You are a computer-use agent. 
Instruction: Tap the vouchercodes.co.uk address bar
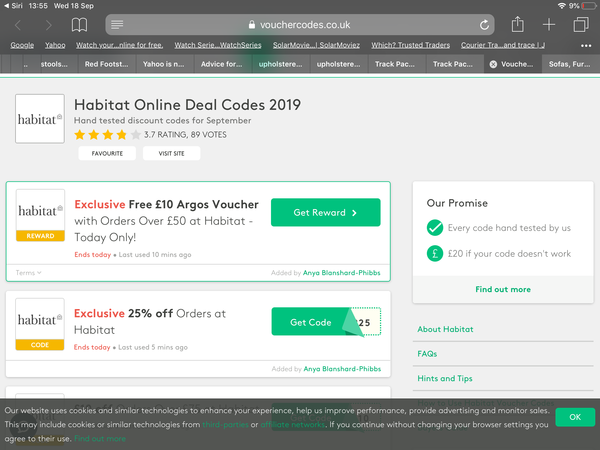pyautogui.click(x=300, y=25)
